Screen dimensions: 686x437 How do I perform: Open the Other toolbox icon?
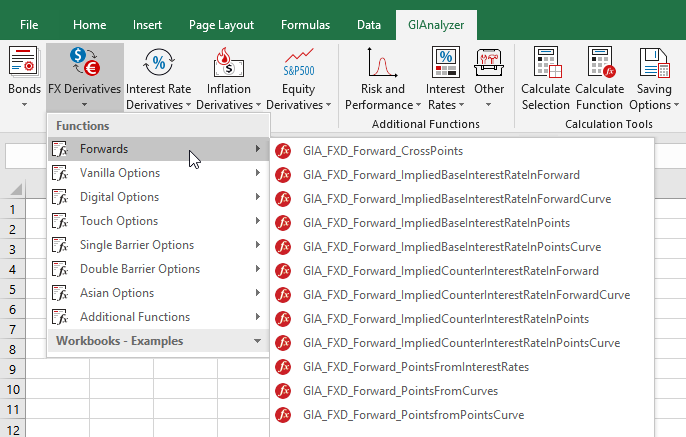click(489, 63)
